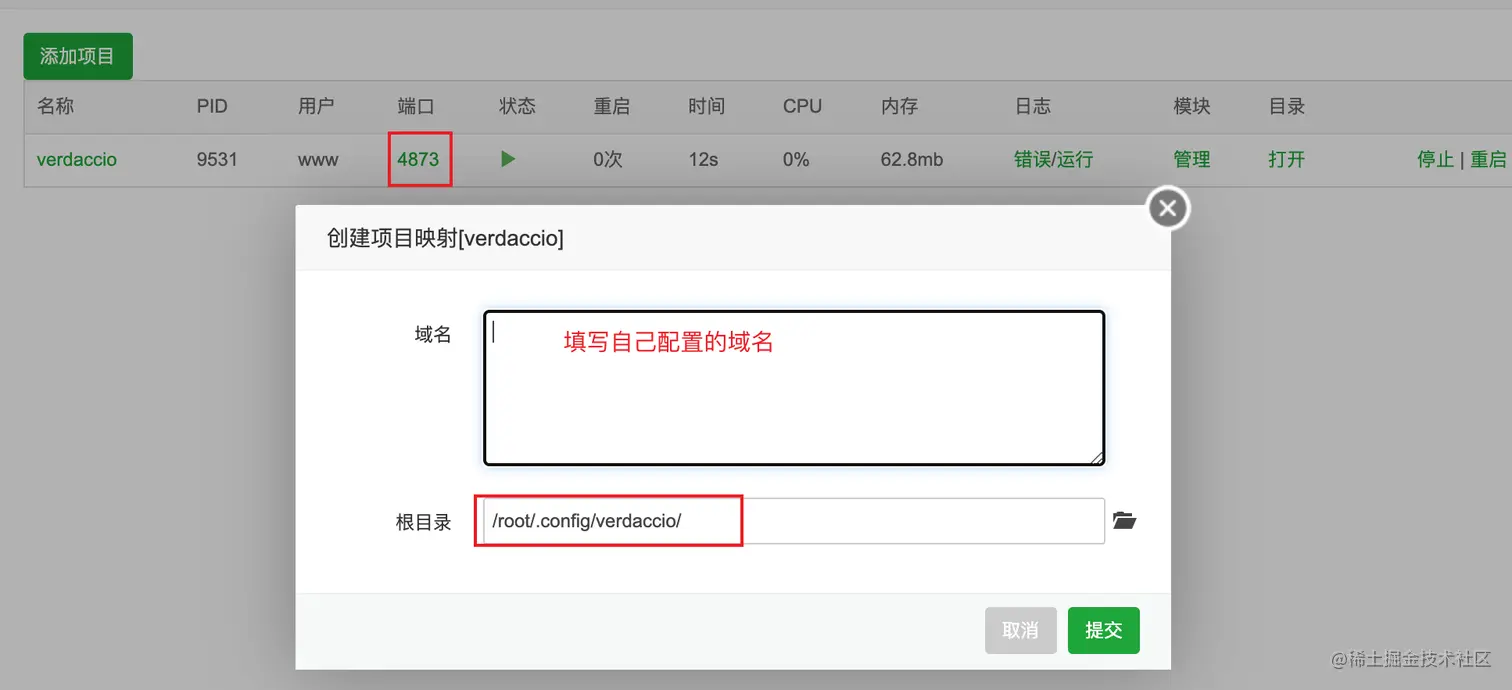Screen dimensions: 1512x690
Task: Click the 目录 column header
Action: tap(1287, 106)
